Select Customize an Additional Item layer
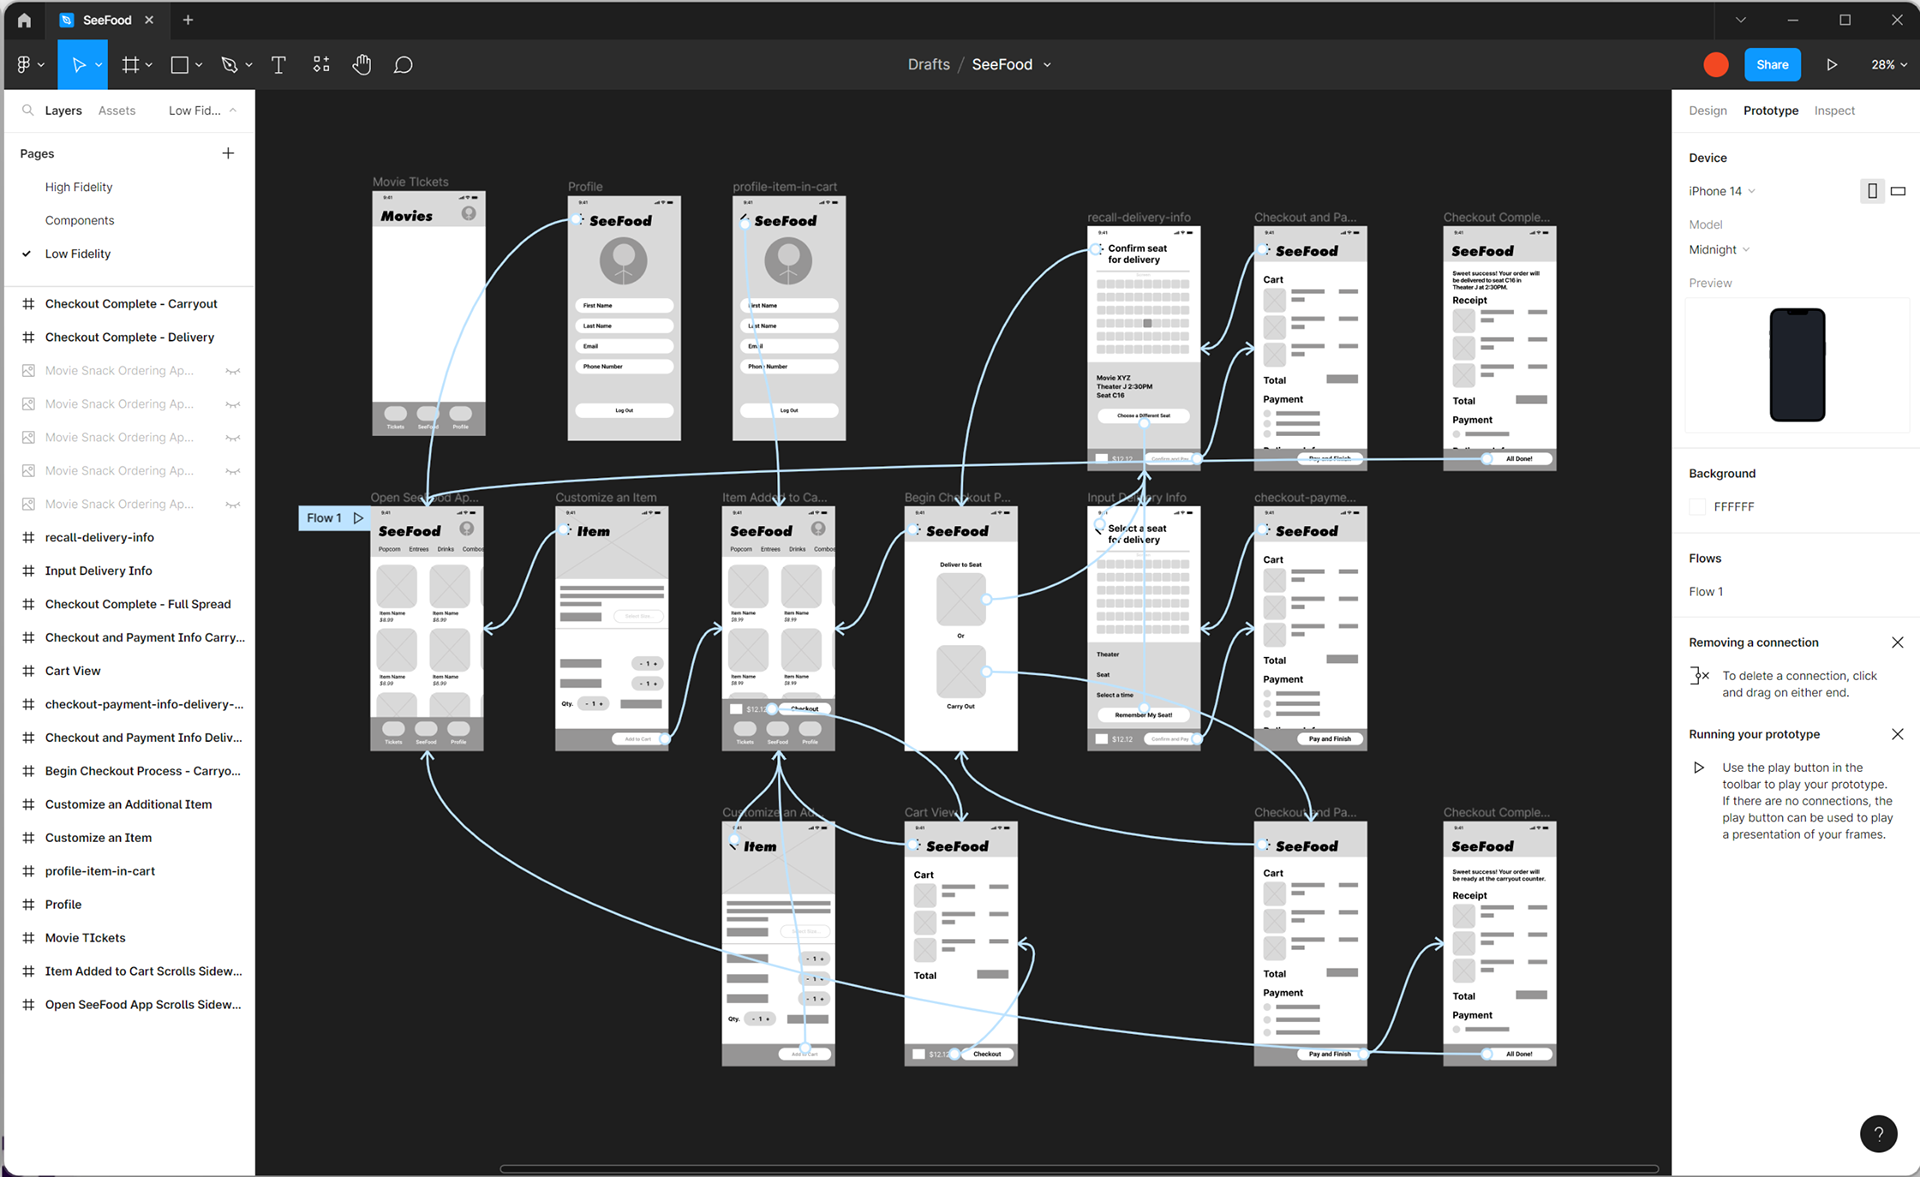1920x1177 pixels. (x=129, y=805)
